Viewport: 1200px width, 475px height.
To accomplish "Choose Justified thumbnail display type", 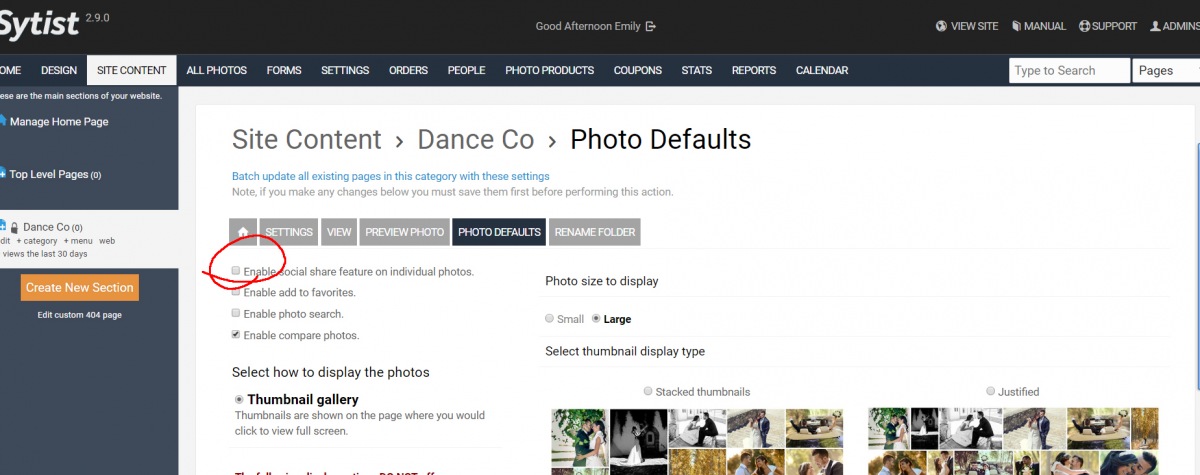I will point(991,391).
